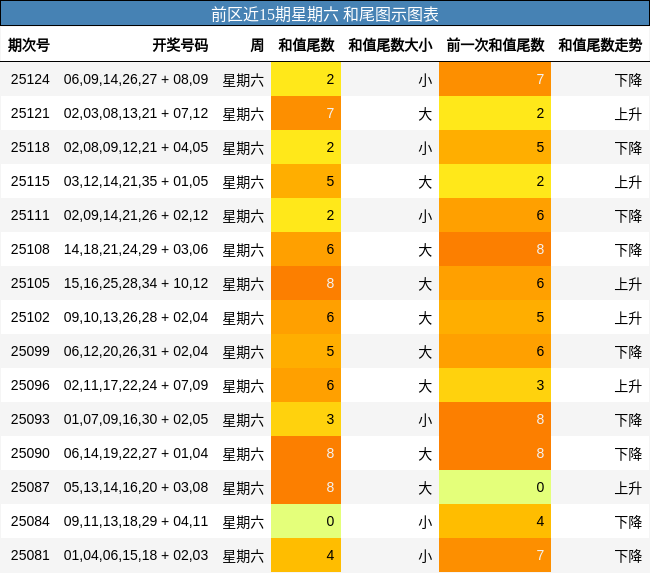Select winning numbers 03,12,14,21,35 + 01,05

136,181
